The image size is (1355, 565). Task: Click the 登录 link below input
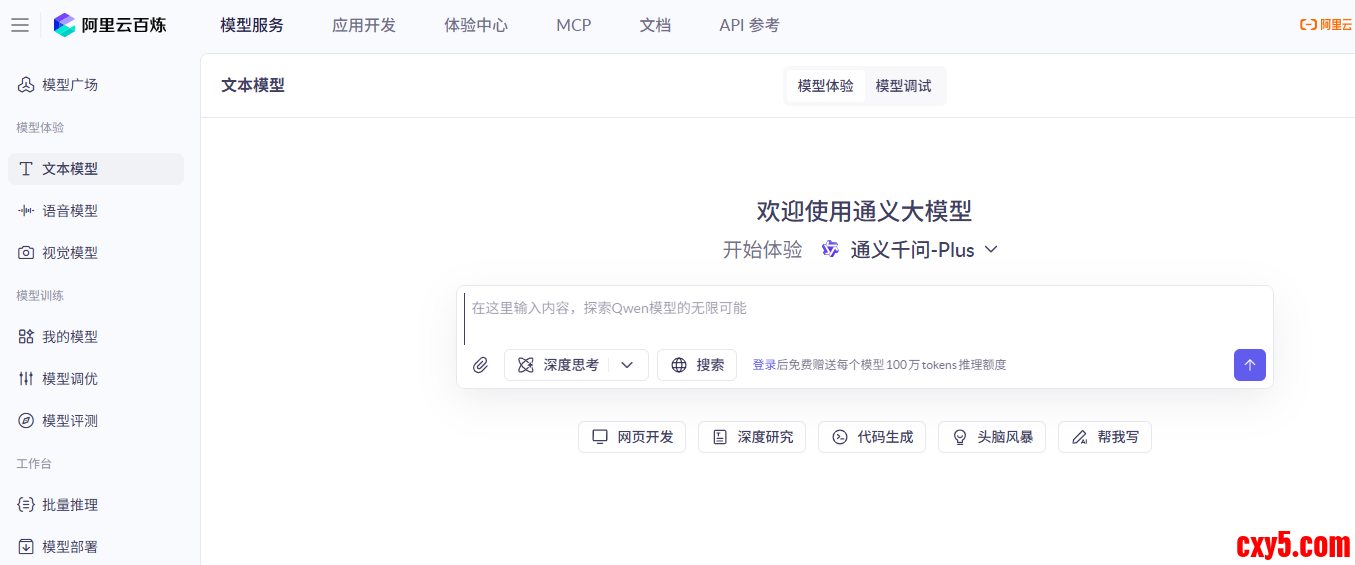(x=764, y=365)
